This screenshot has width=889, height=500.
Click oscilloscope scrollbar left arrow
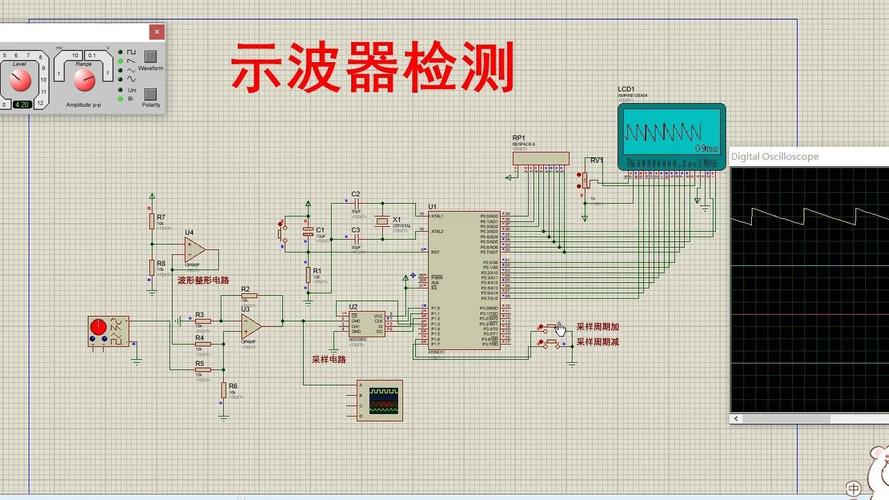[736, 418]
